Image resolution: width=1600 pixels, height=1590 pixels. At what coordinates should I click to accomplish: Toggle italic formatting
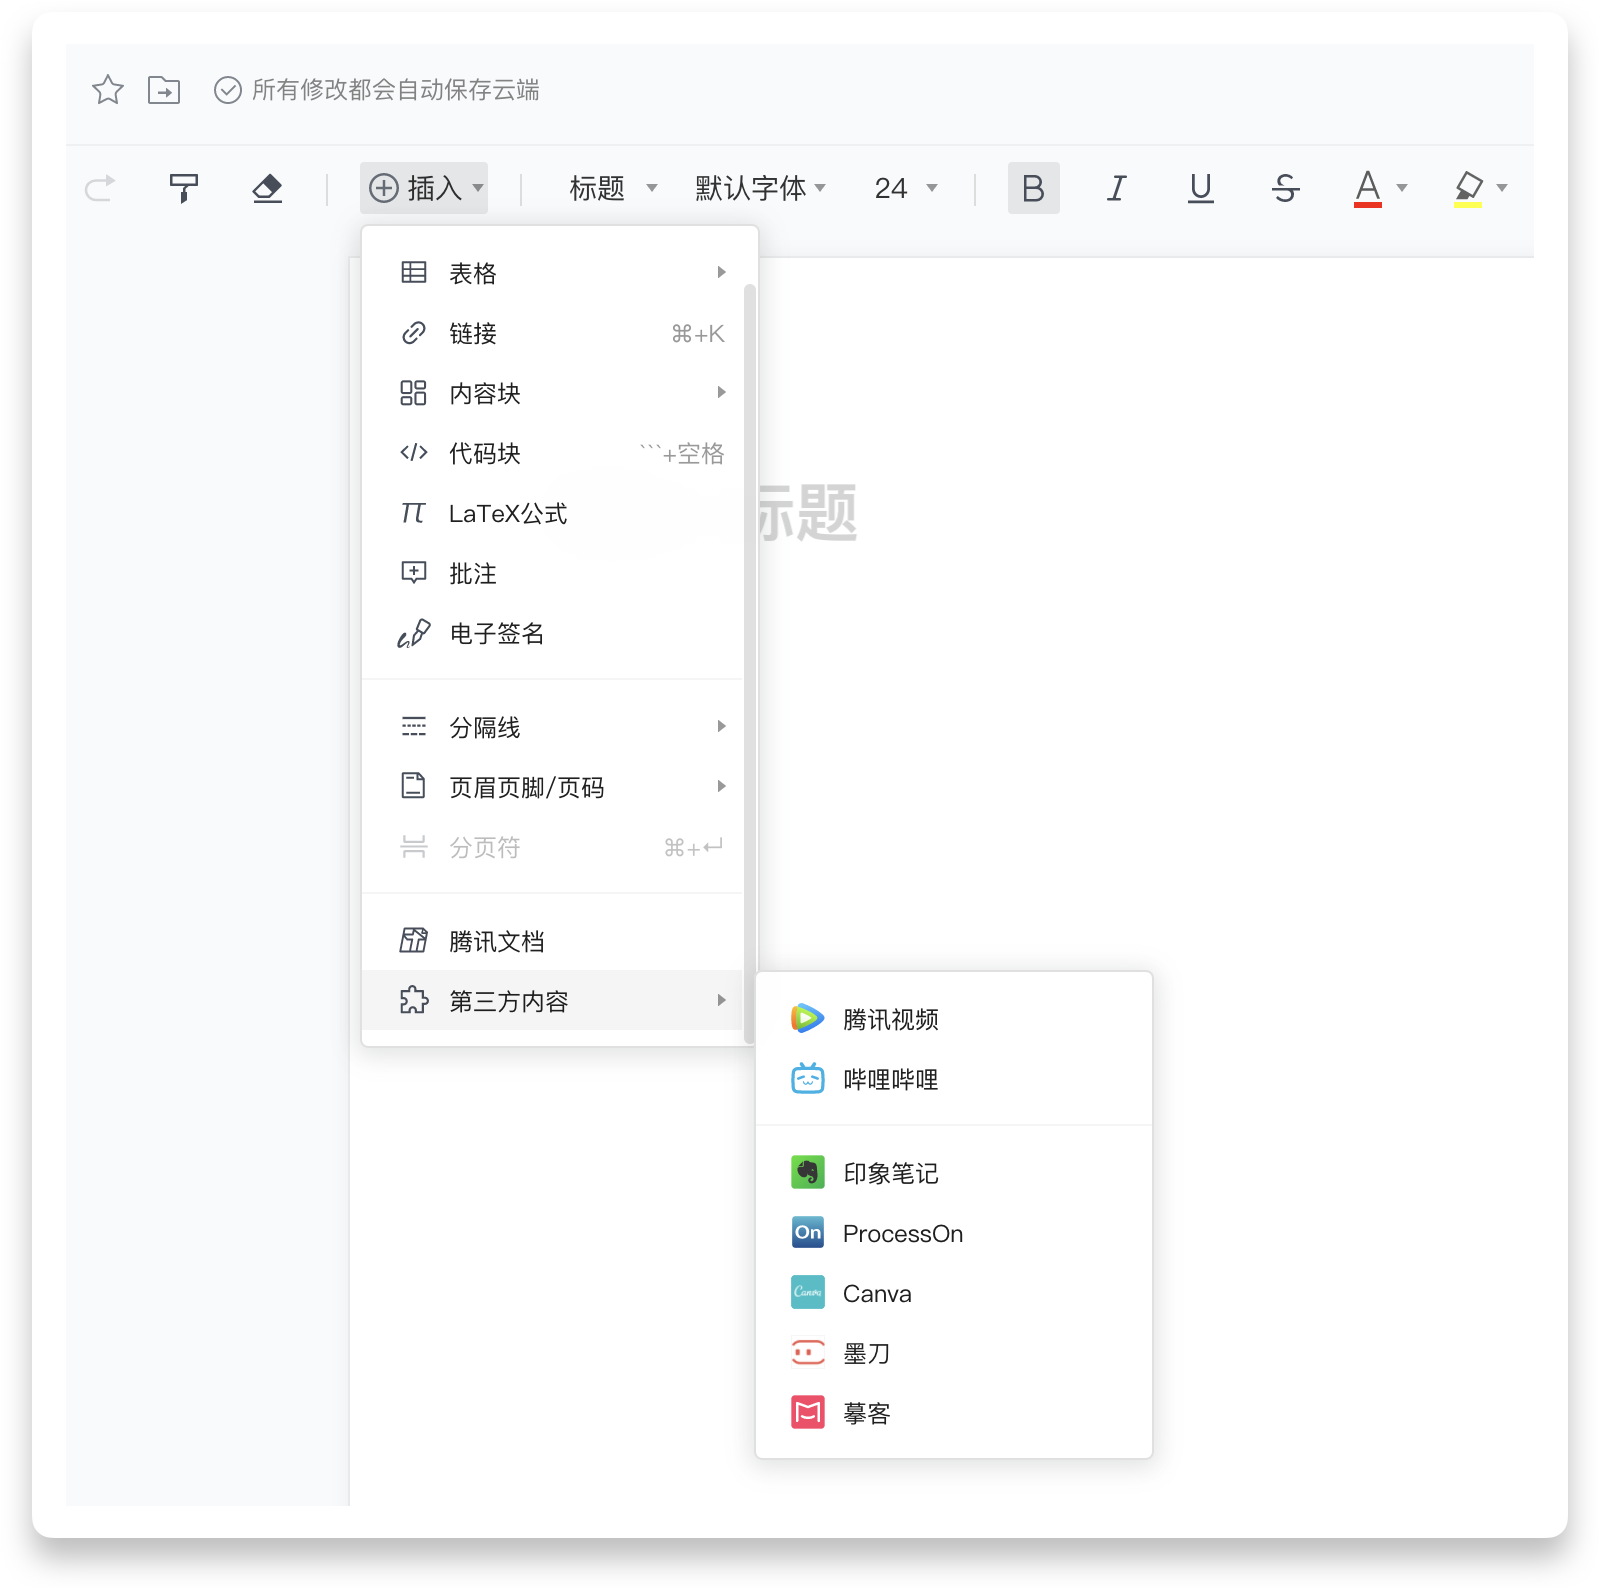tap(1117, 188)
